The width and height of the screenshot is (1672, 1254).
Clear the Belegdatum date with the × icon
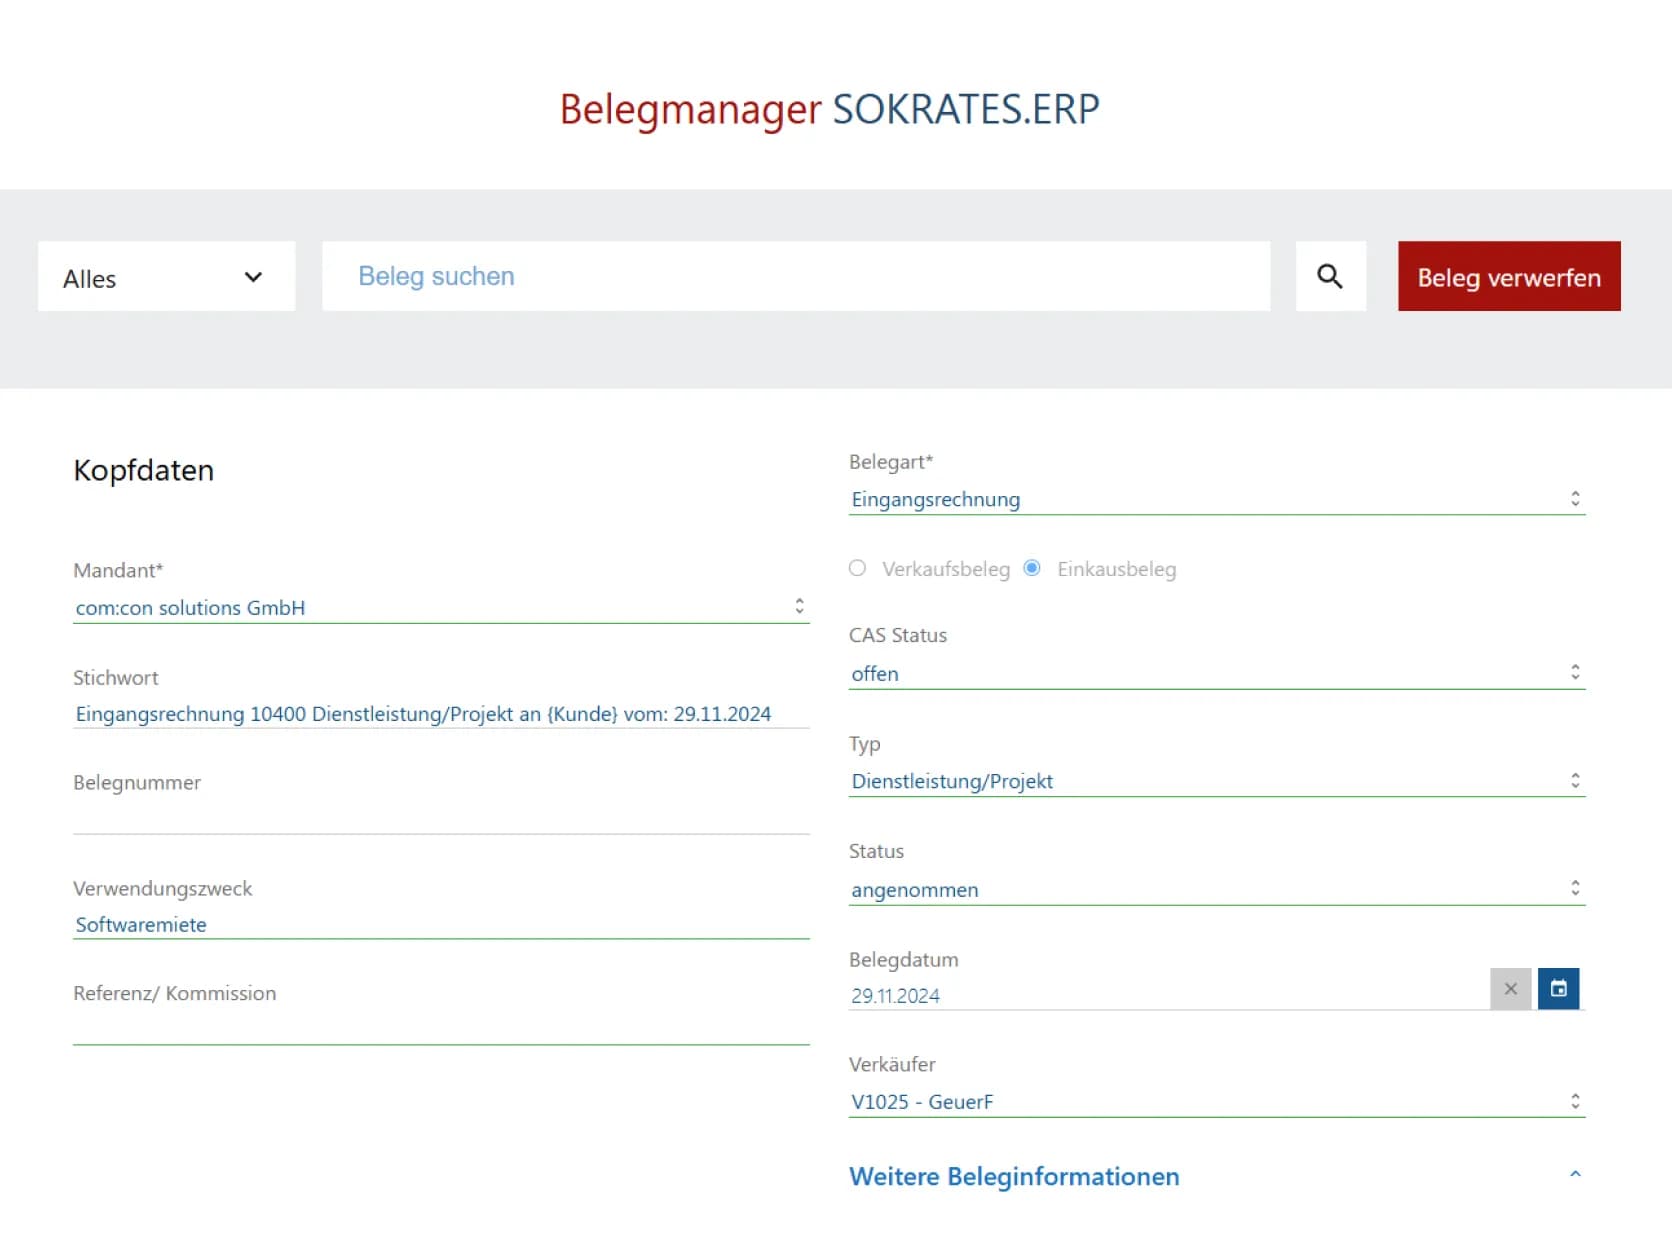click(x=1511, y=989)
